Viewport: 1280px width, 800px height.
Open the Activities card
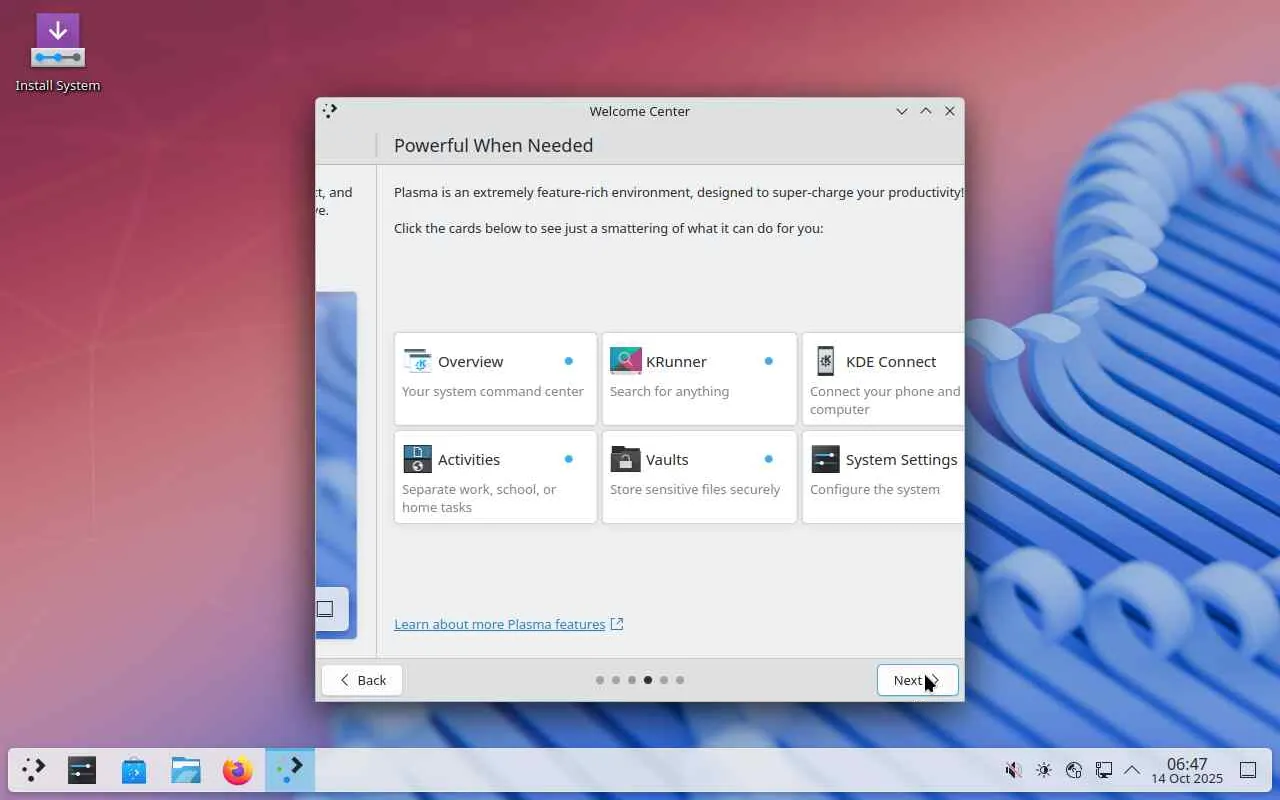pyautogui.click(x=495, y=477)
